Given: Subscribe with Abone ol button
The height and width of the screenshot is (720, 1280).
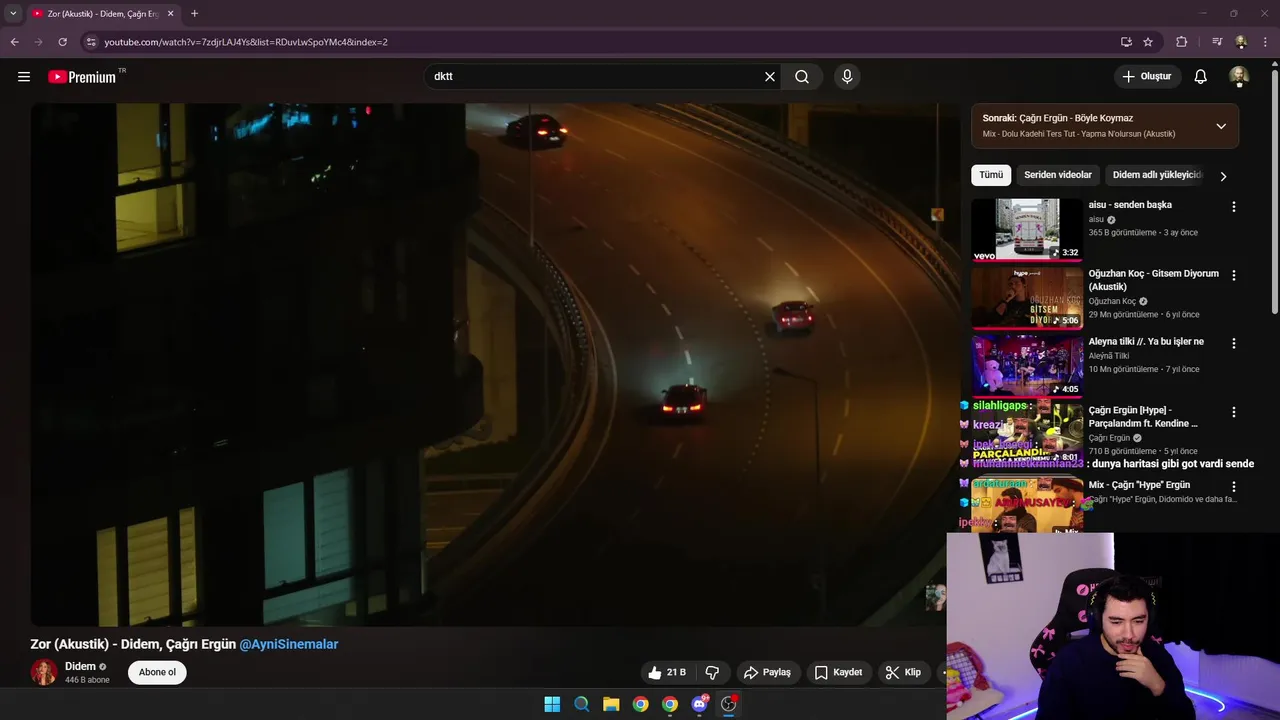Looking at the screenshot, I should click(x=157, y=672).
